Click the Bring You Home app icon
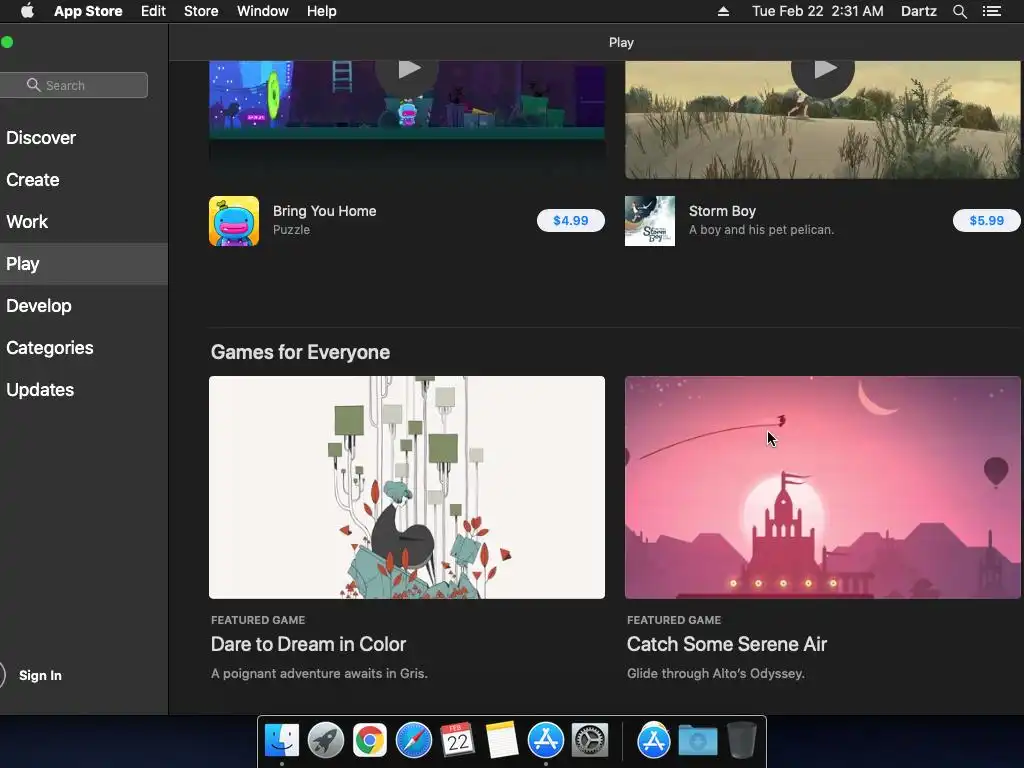This screenshot has width=1024, height=768. (x=234, y=221)
